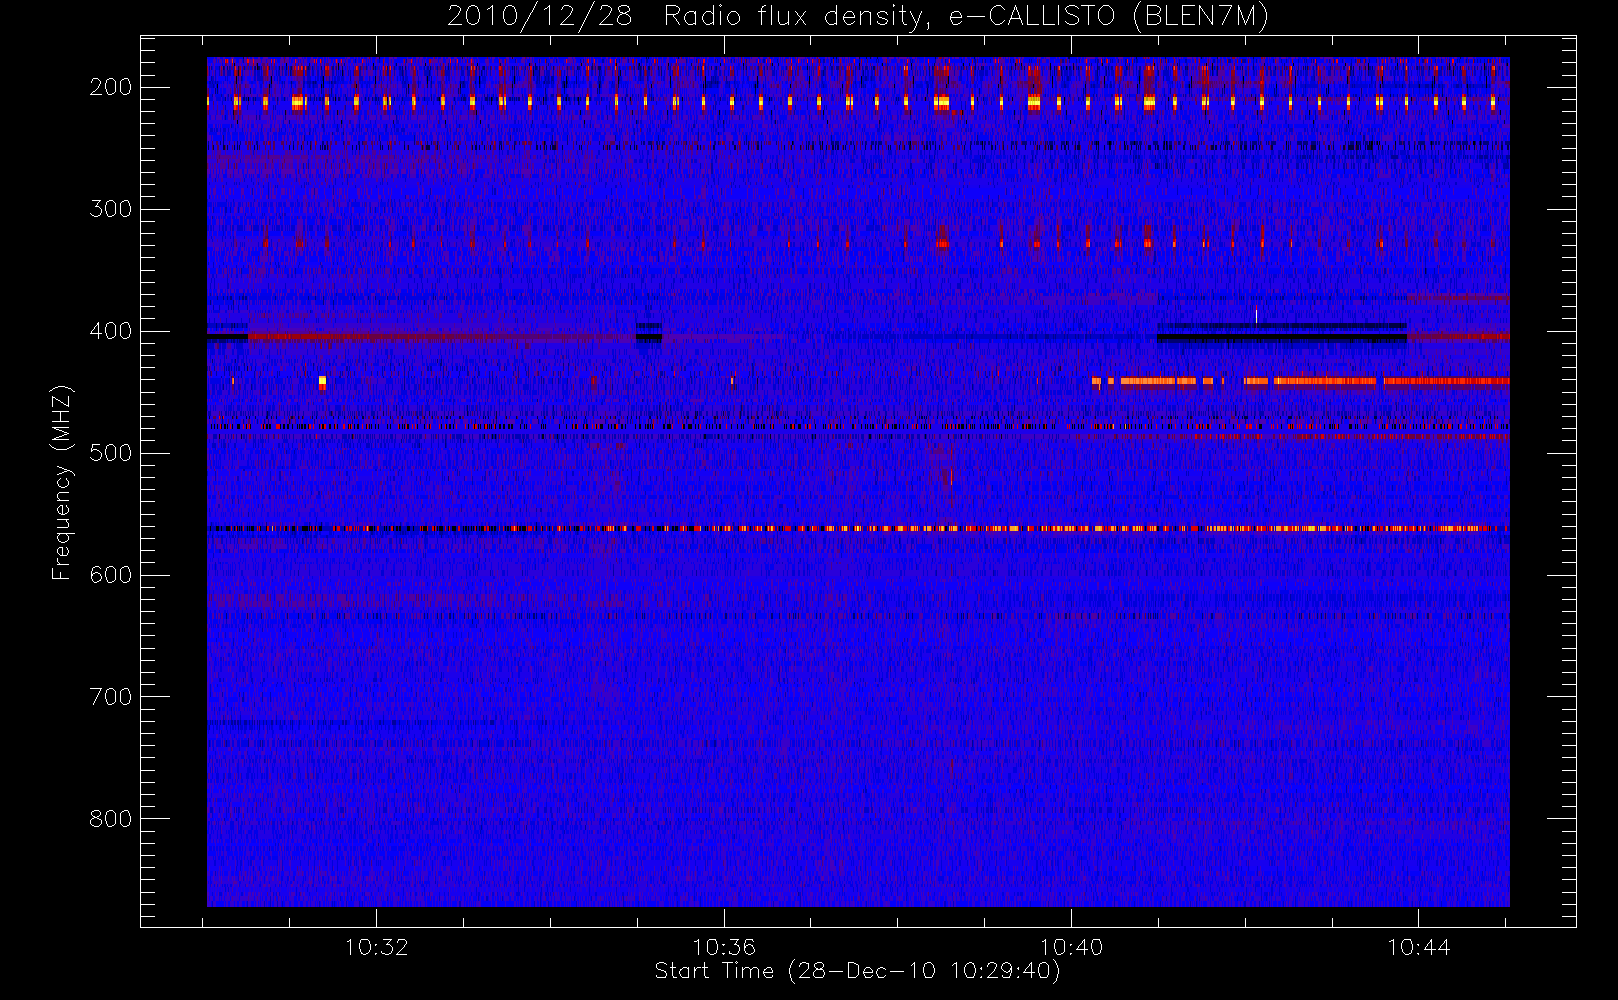Select the 800 frequency axis label
Screen dimensions: 1618x1000
110,819
